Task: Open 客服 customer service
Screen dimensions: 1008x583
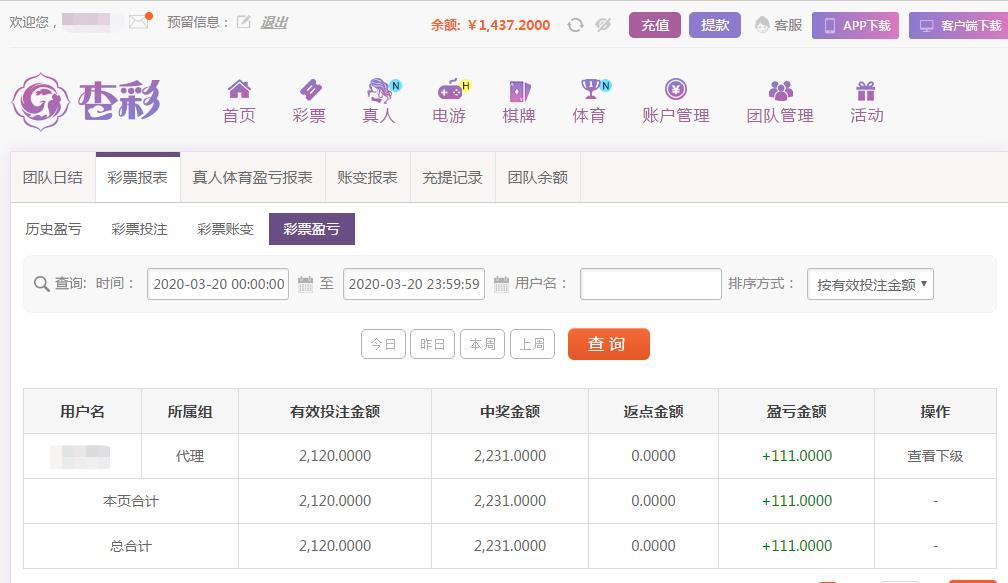Action: (778, 25)
